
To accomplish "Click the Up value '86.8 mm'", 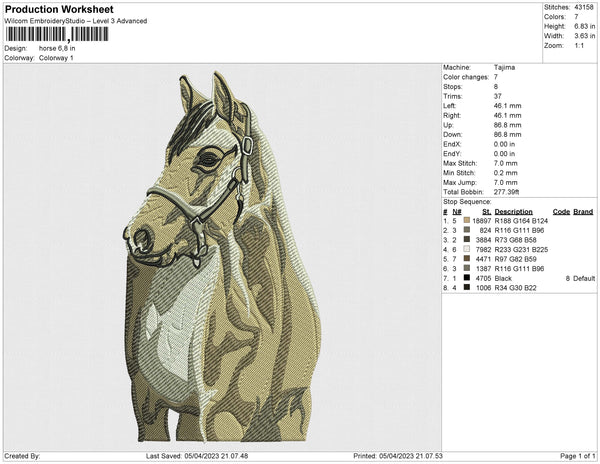I will [x=507, y=125].
